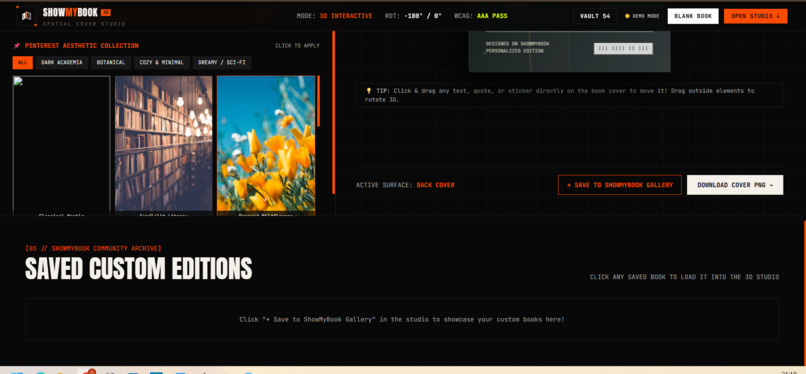
Task: Click the 'SPATIAL COVER STUDIO' subtitle
Action: (x=84, y=24)
